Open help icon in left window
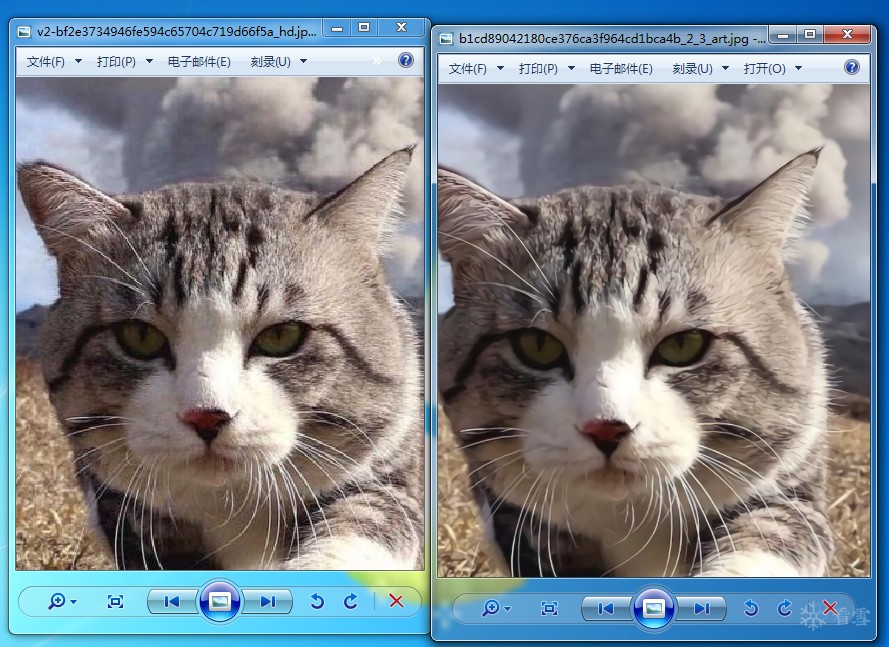 pyautogui.click(x=406, y=60)
